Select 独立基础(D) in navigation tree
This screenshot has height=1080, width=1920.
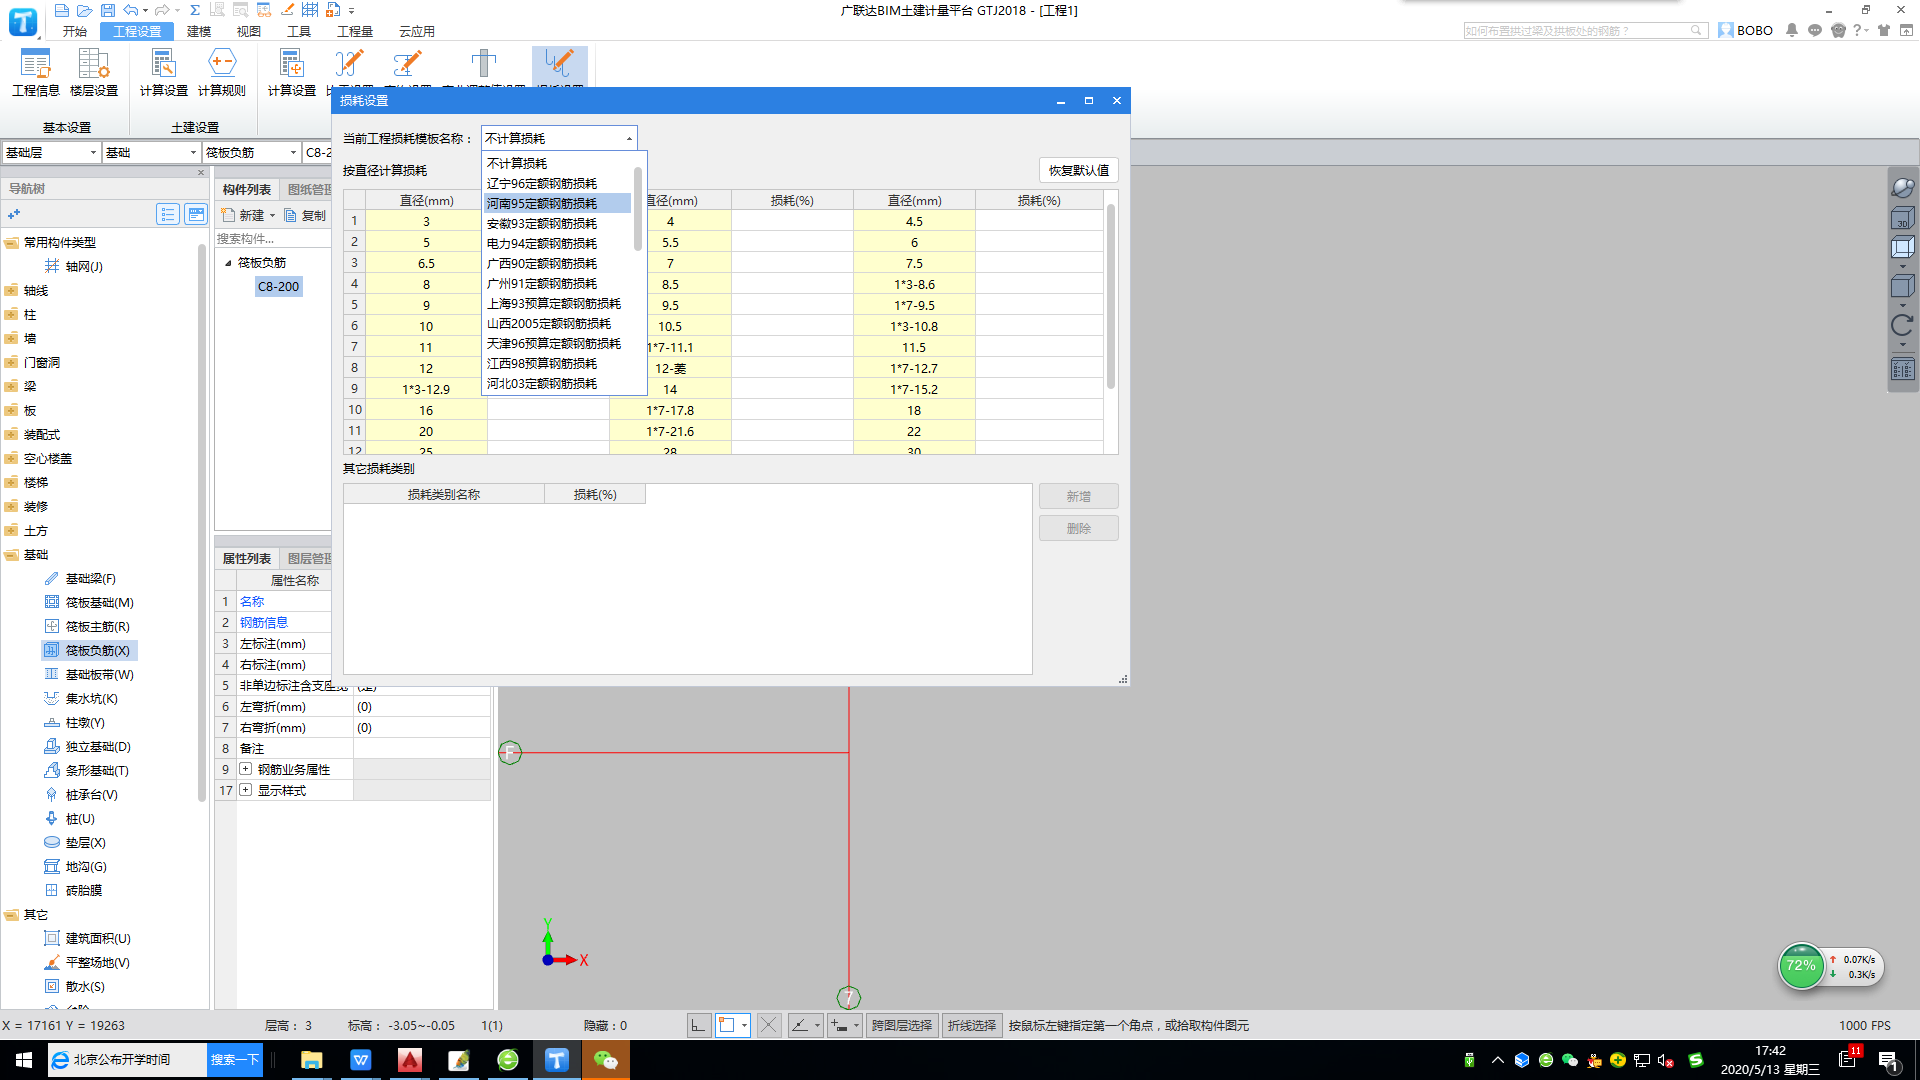[x=98, y=746]
